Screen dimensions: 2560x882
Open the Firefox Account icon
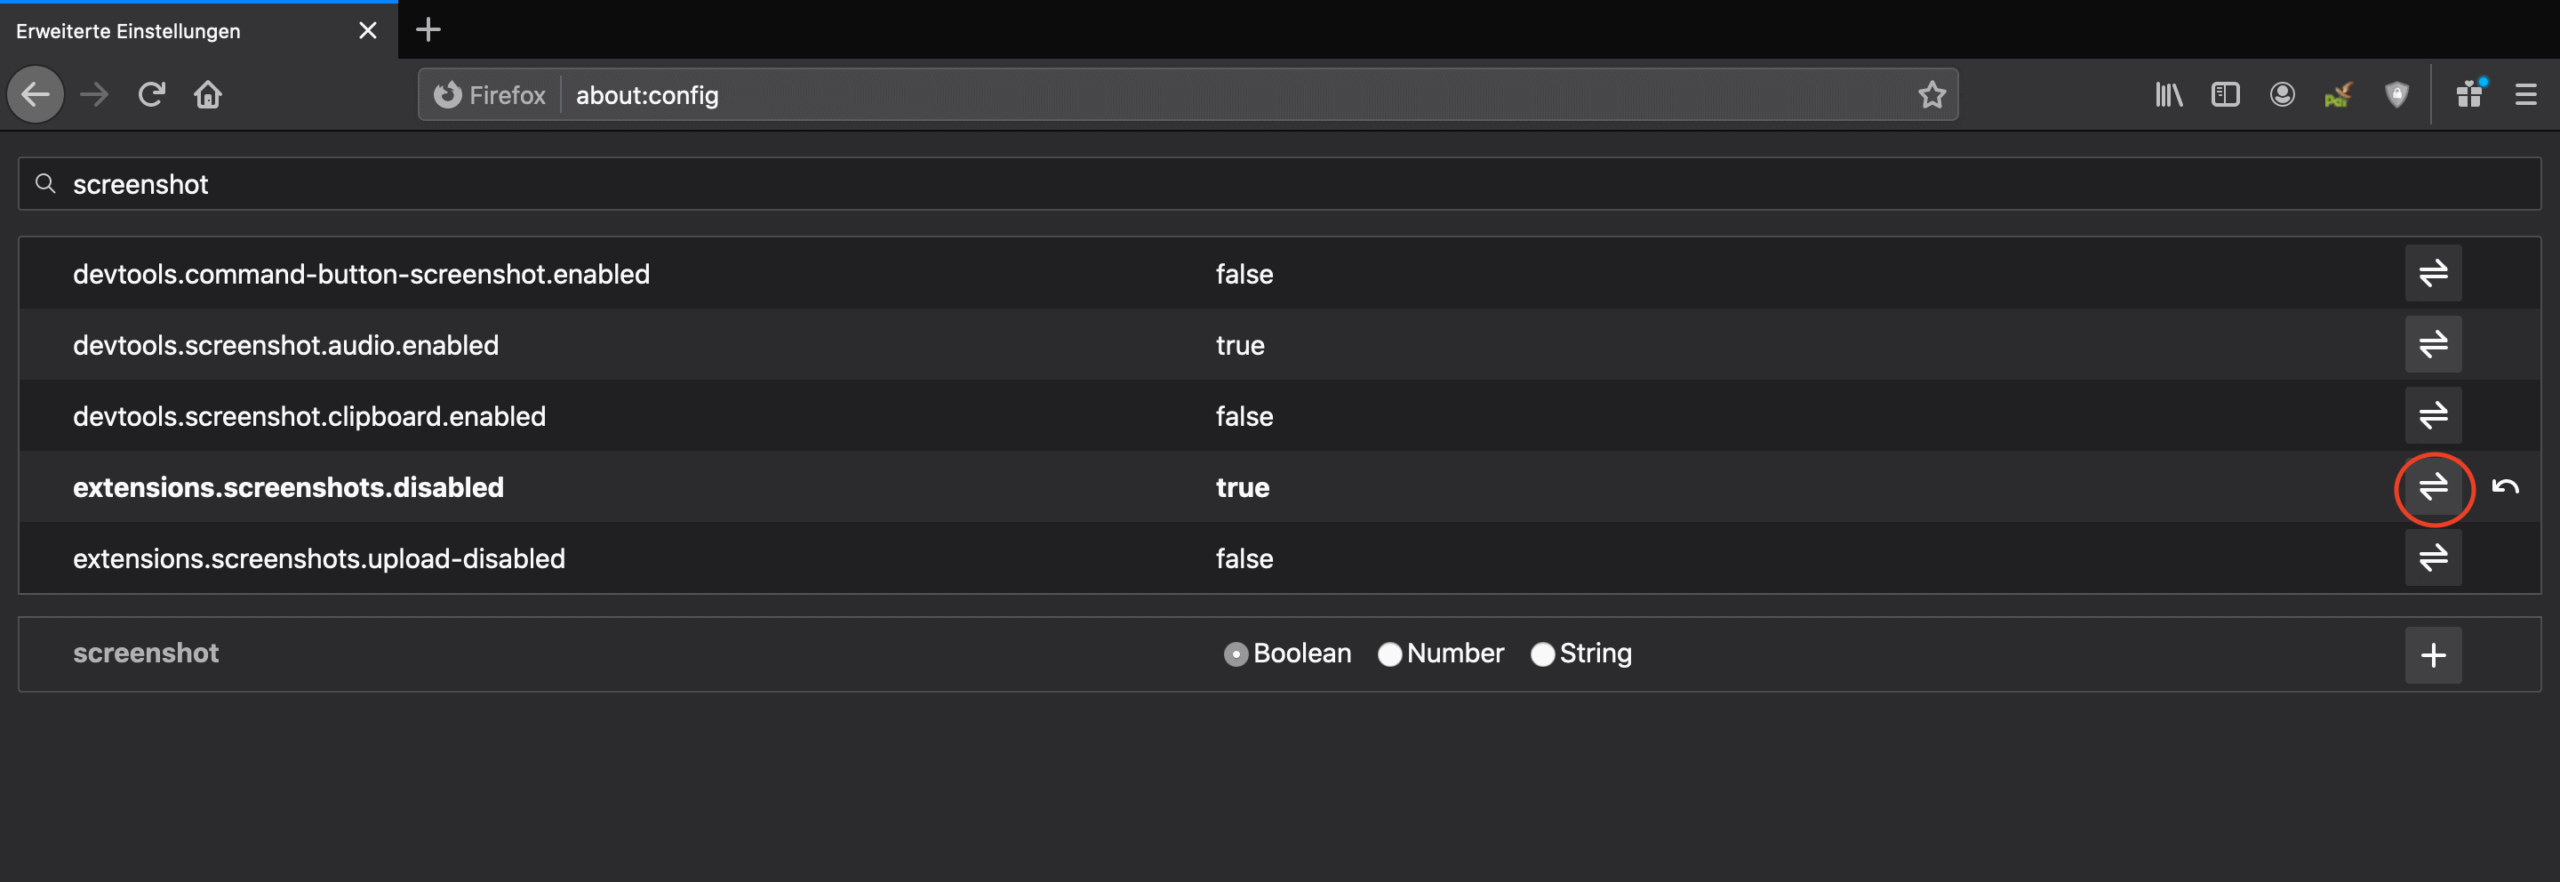[2283, 94]
